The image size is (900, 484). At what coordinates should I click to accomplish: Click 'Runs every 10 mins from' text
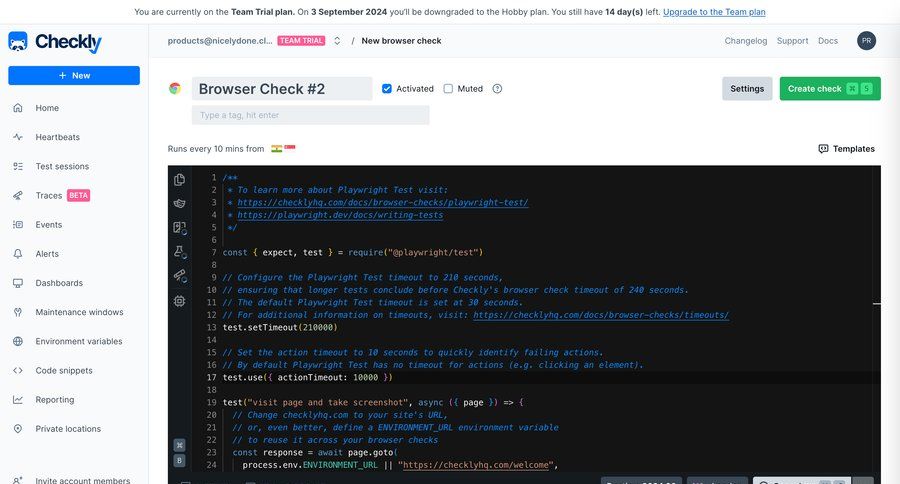pos(216,149)
